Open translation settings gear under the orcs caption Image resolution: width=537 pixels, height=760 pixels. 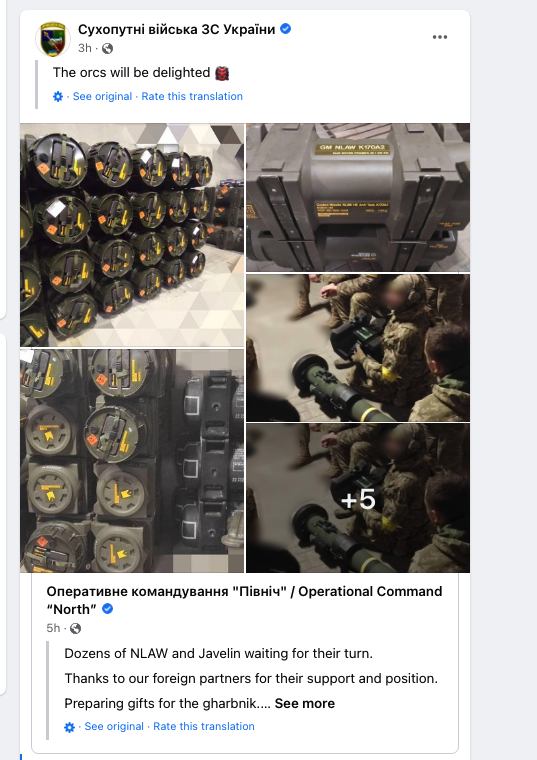coord(58,96)
